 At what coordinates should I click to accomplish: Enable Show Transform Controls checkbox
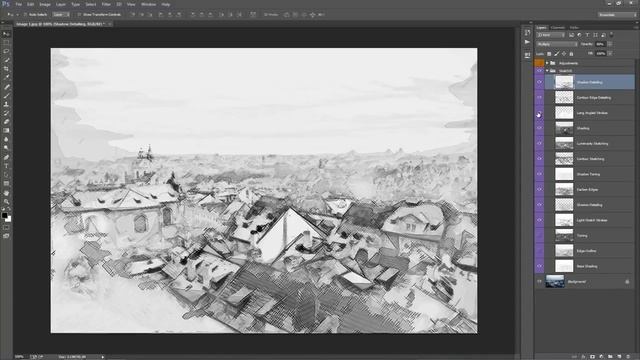coord(79,15)
